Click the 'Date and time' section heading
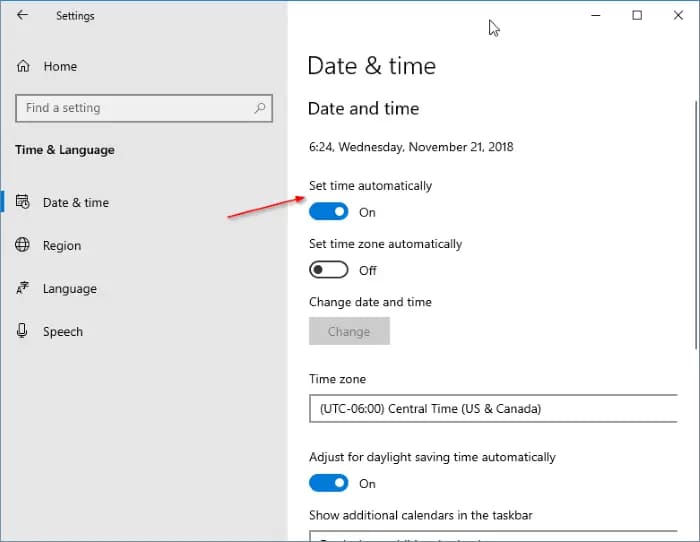The width and height of the screenshot is (700, 542). pyautogui.click(x=364, y=108)
